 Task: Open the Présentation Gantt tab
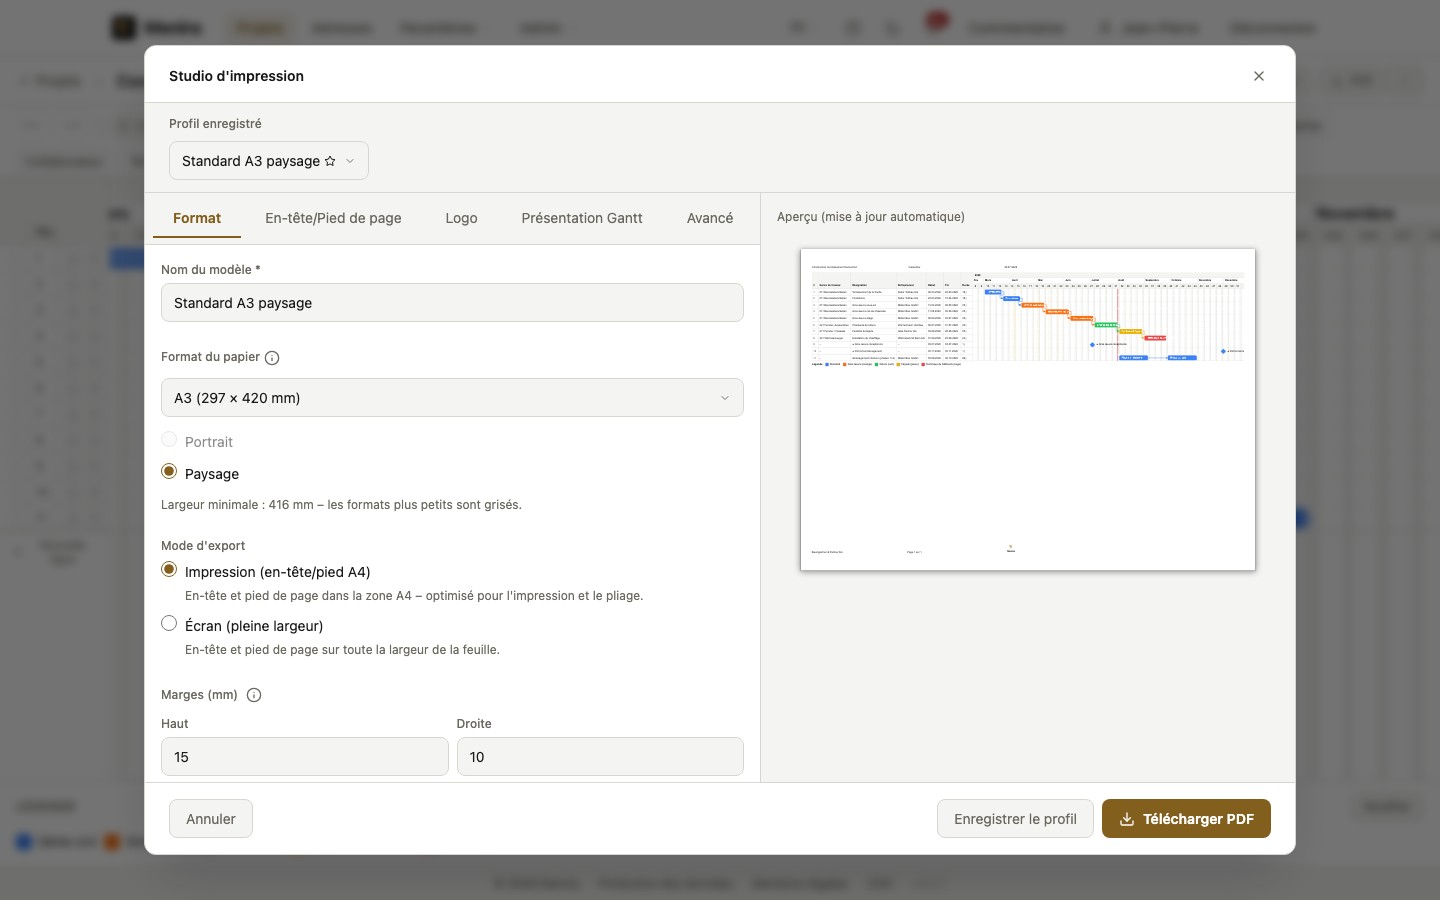[x=582, y=218]
